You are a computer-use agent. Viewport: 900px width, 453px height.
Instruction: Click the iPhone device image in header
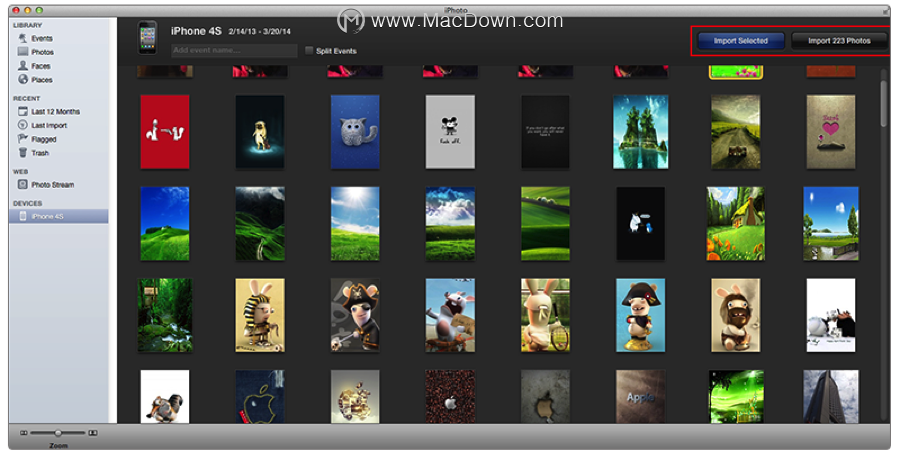(x=148, y=38)
